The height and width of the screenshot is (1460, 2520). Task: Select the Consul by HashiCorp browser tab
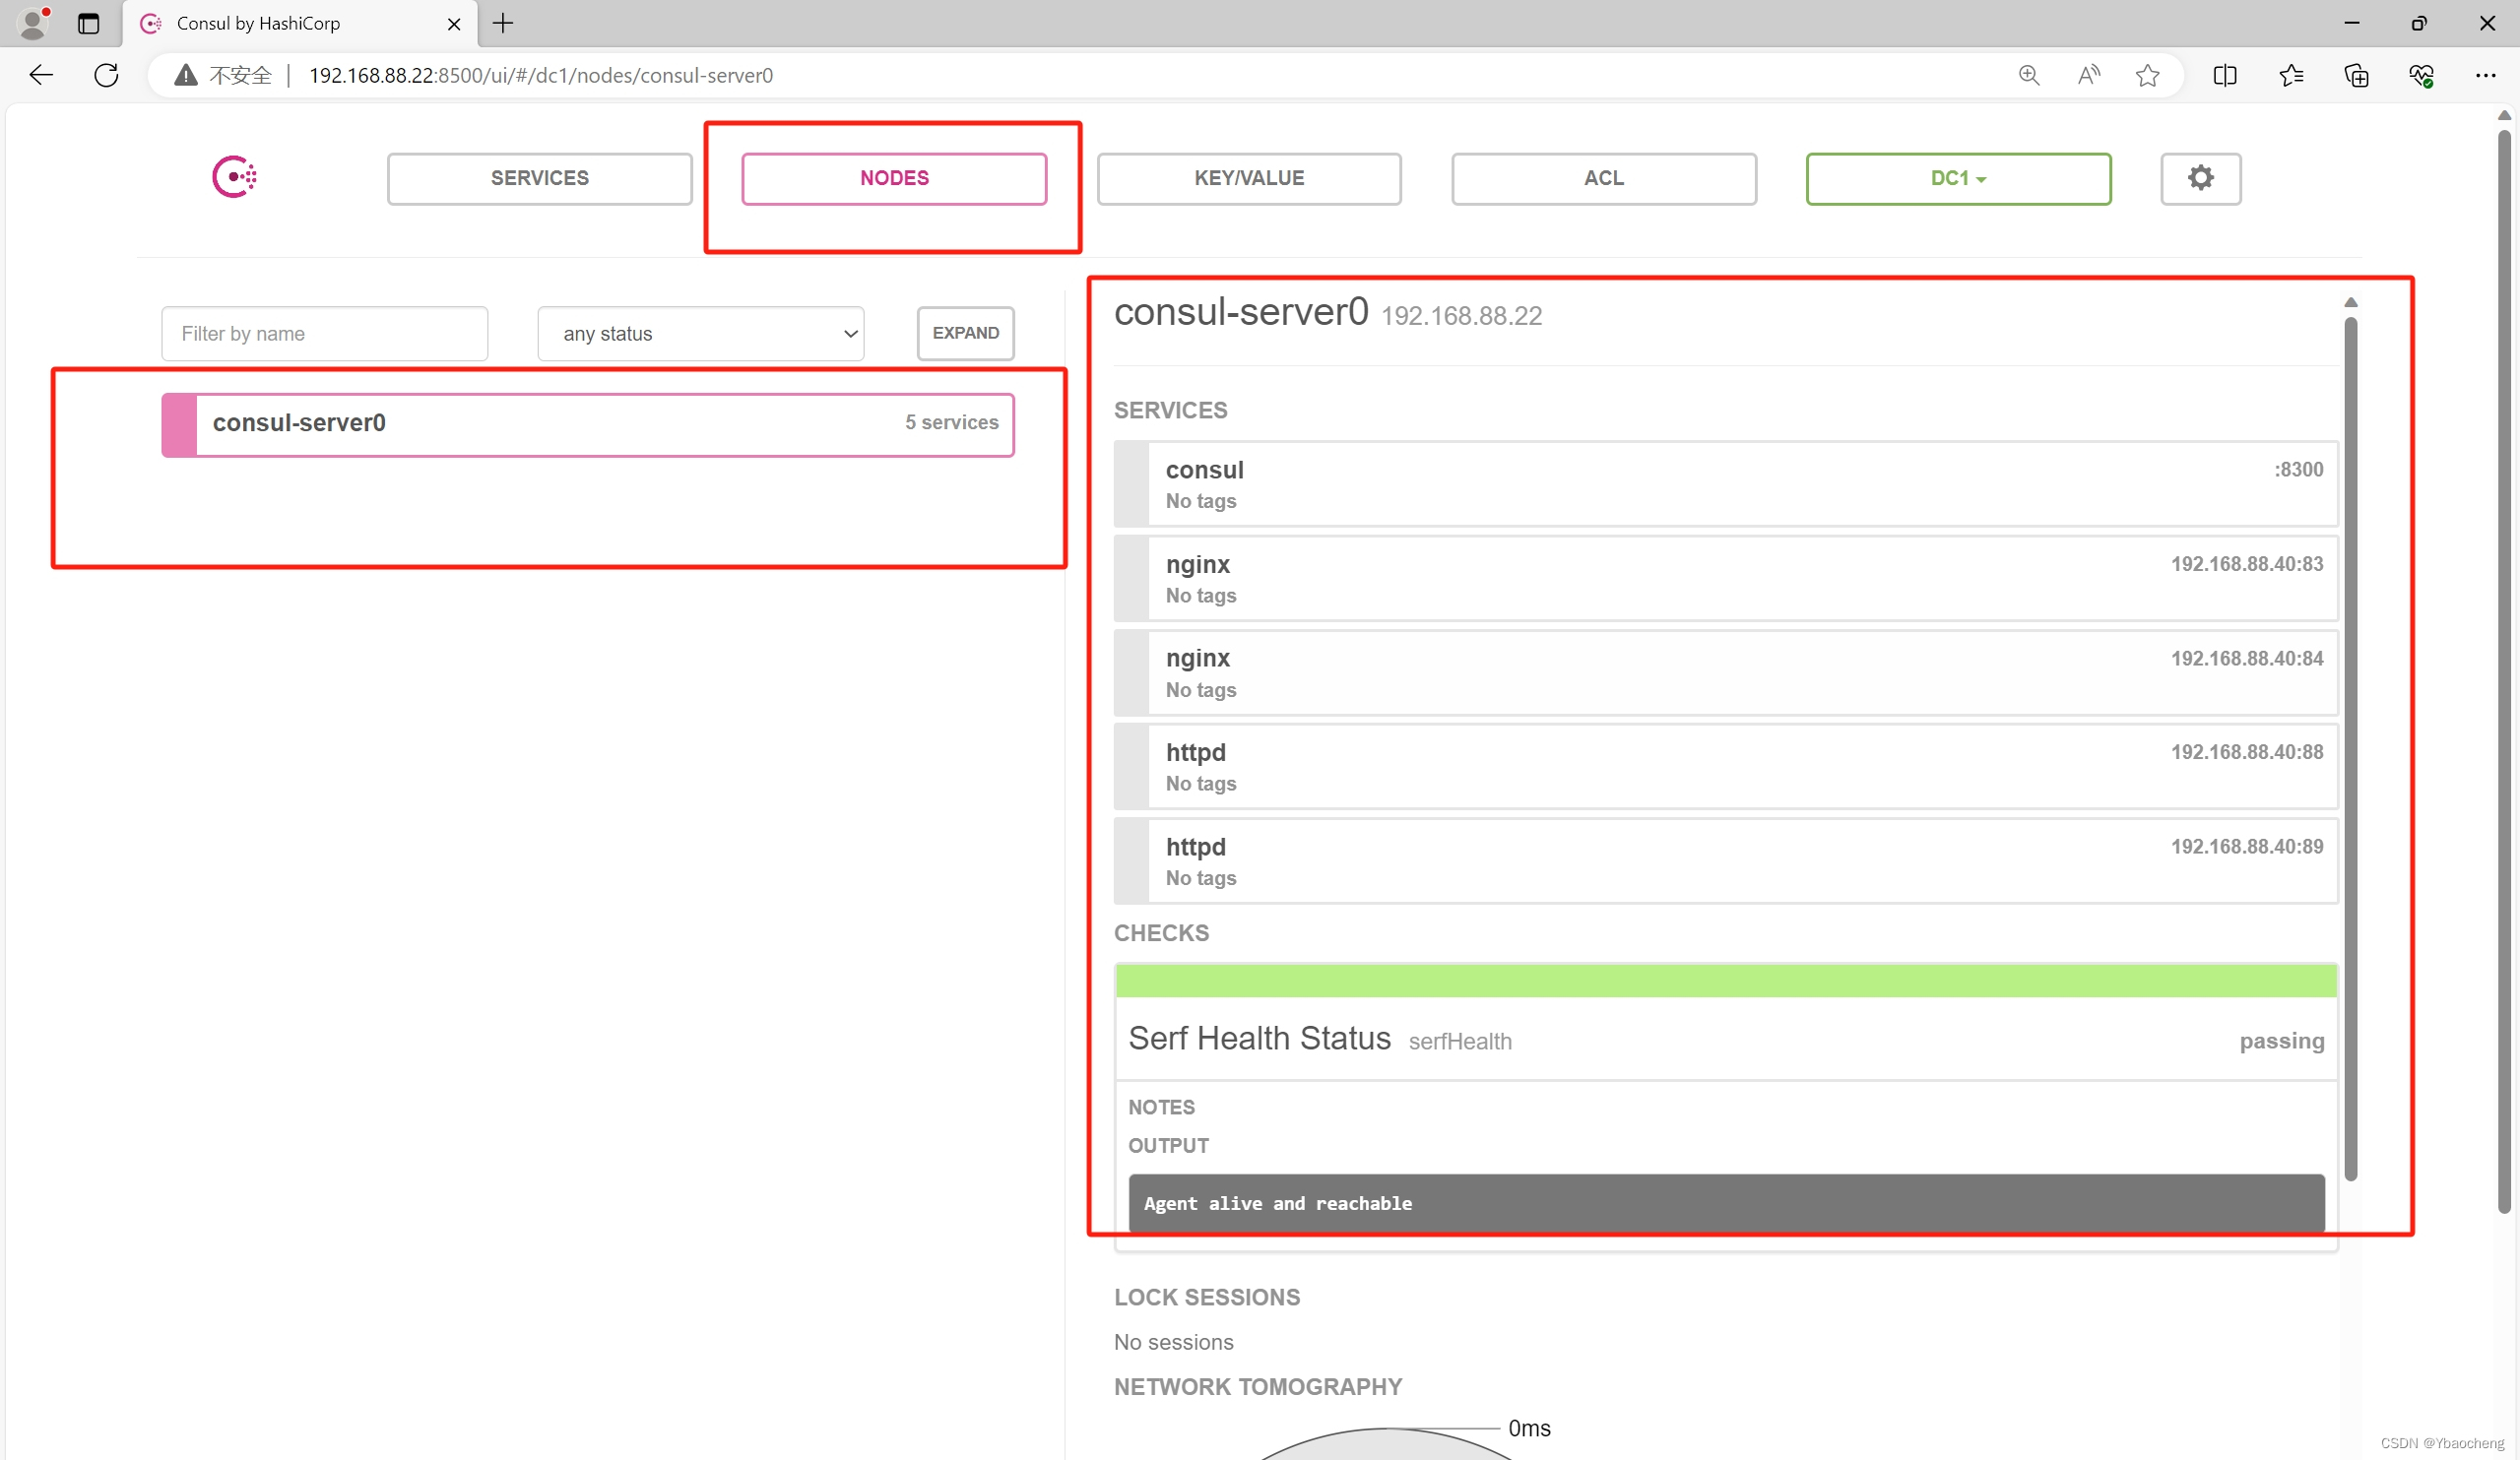coord(300,23)
